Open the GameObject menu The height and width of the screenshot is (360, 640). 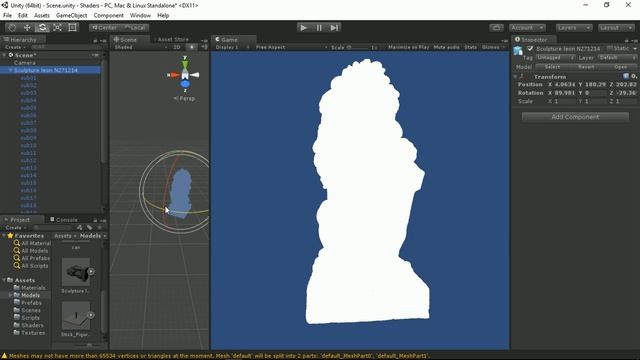click(x=71, y=16)
